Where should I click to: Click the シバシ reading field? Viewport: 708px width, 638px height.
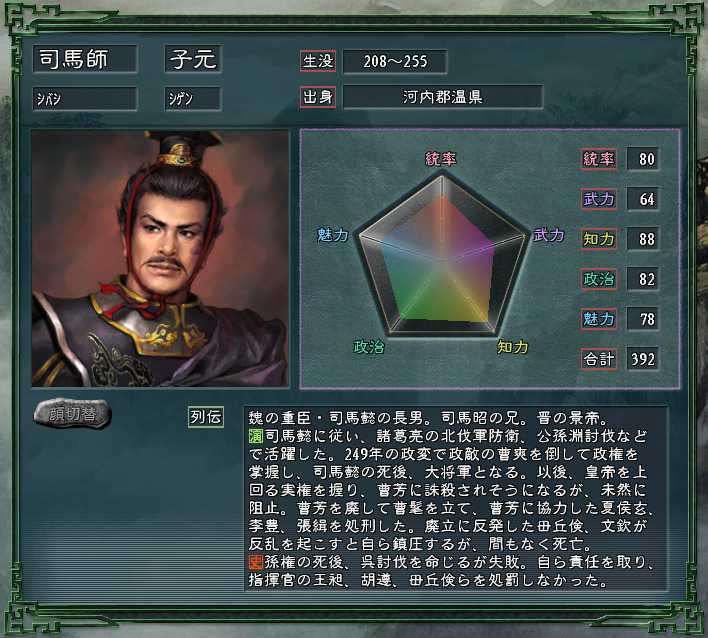click(85, 98)
